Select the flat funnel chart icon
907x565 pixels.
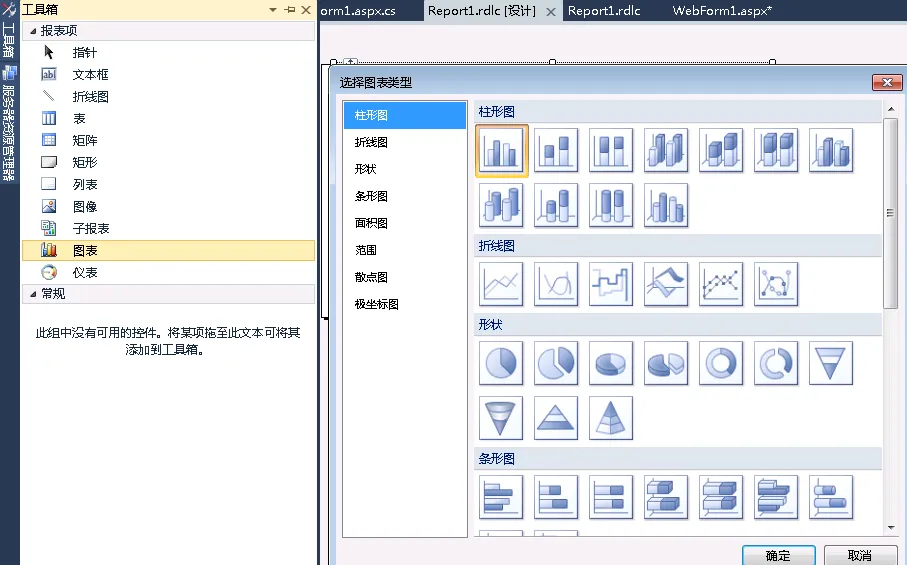pos(831,363)
